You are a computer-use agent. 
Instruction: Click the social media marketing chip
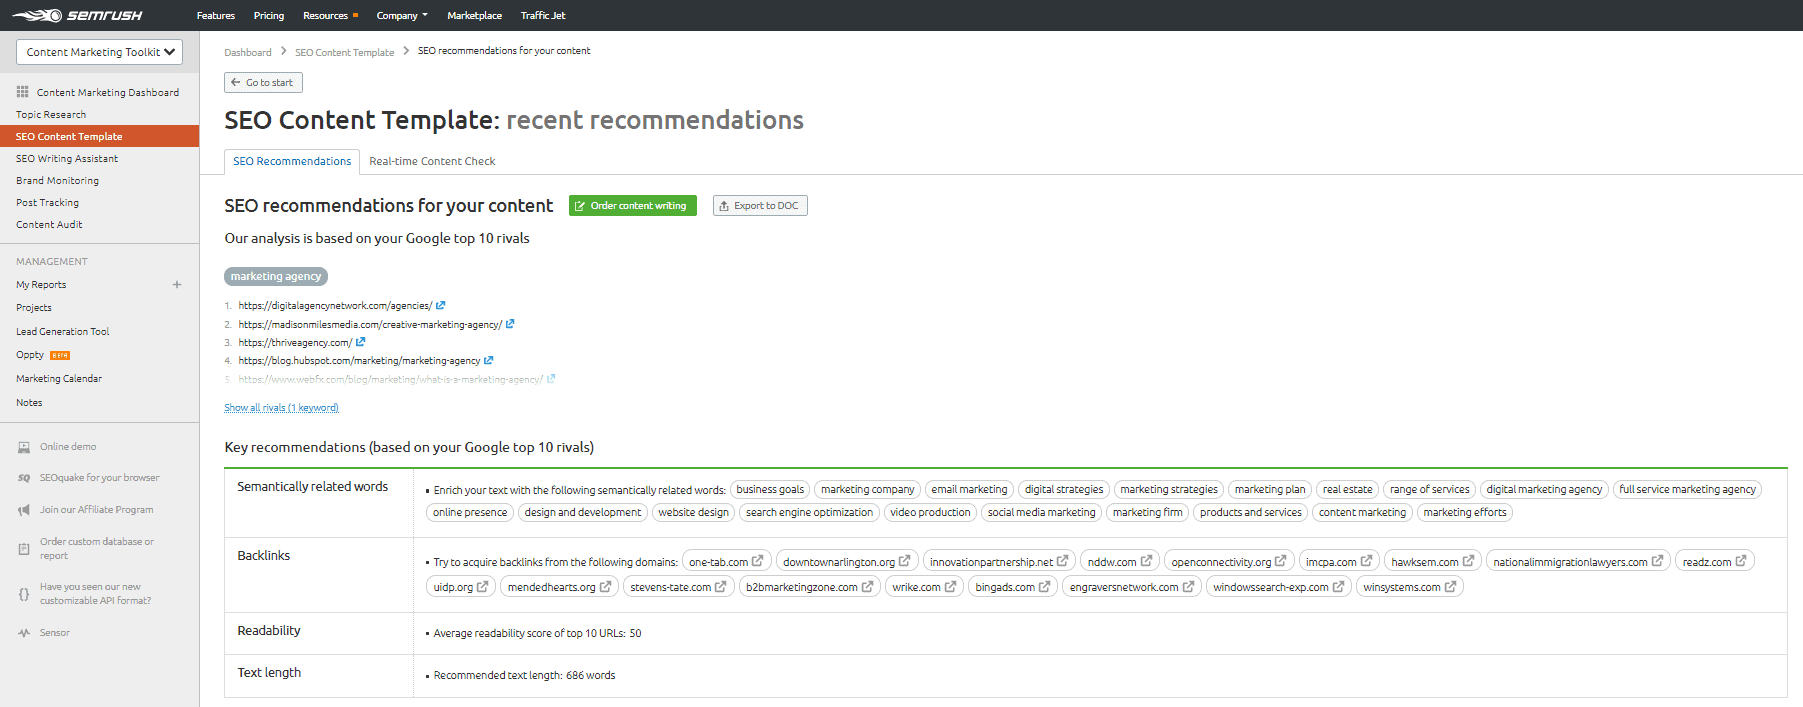(x=1041, y=512)
